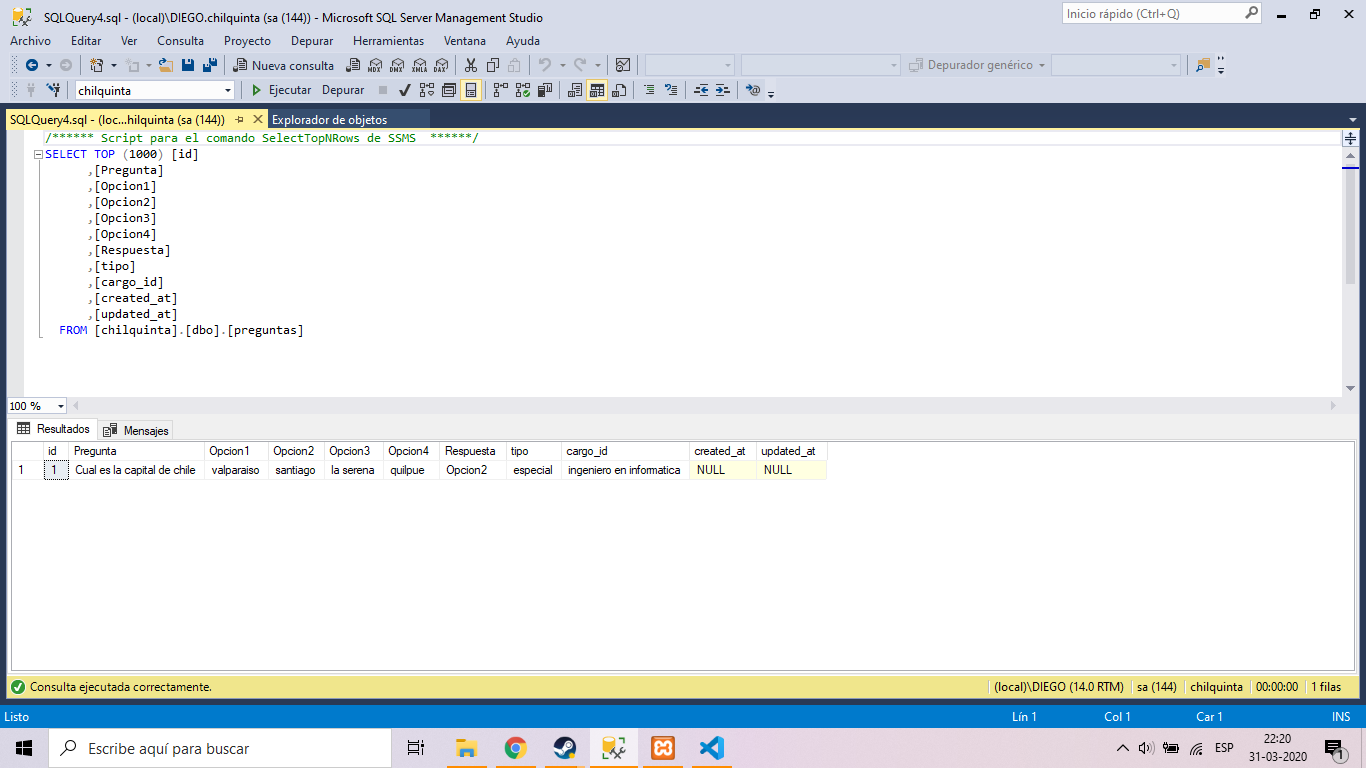Image resolution: width=1366 pixels, height=768 pixels.
Task: Uncomment the selected lines icon
Action: tap(671, 90)
